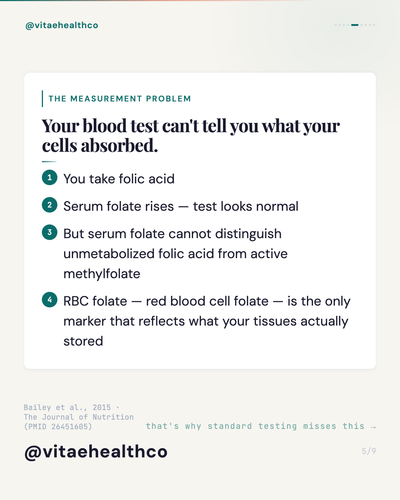Click the numbered circle icon 2
The width and height of the screenshot is (400, 500).
[50, 205]
